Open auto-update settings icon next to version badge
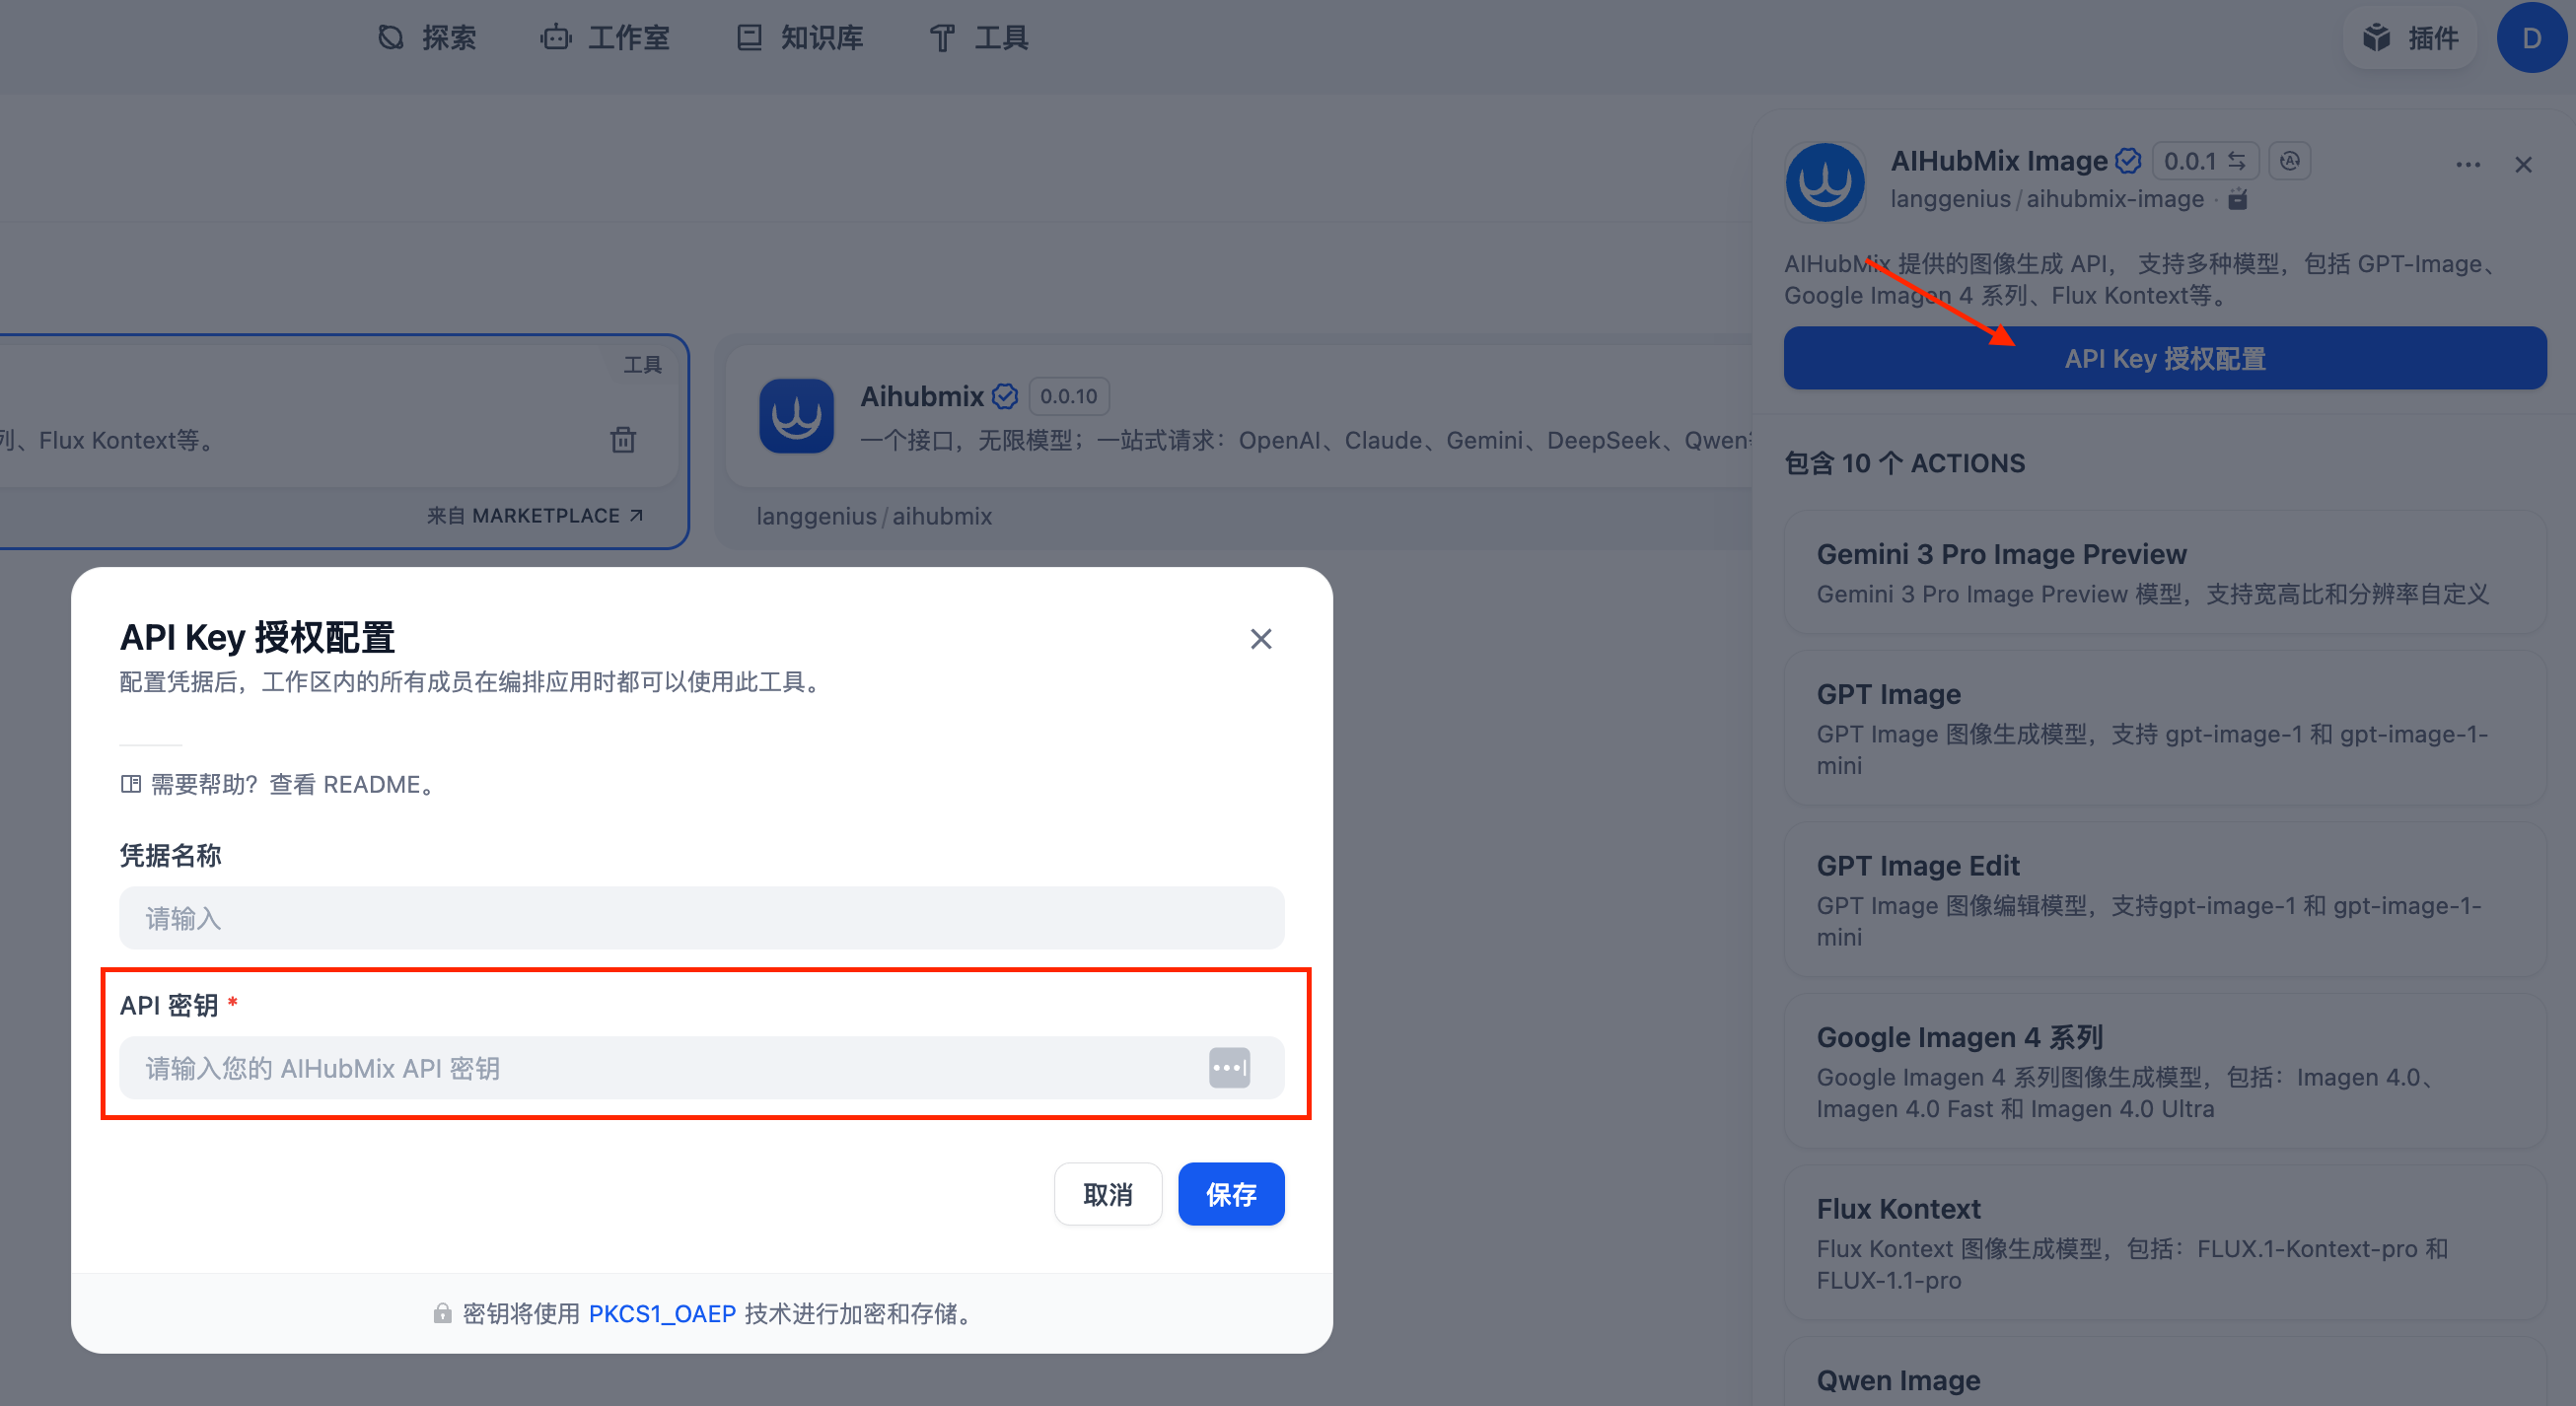This screenshot has width=2576, height=1406. [x=2290, y=160]
